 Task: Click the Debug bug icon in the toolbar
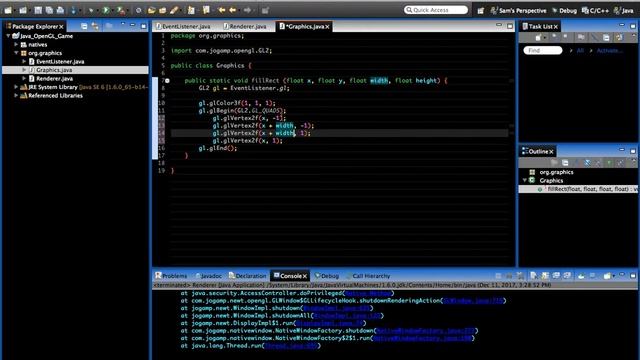[91, 10]
